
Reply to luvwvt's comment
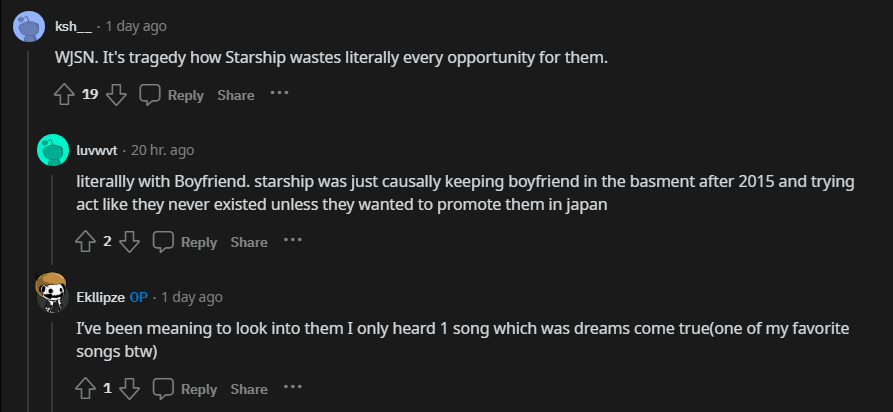(185, 242)
